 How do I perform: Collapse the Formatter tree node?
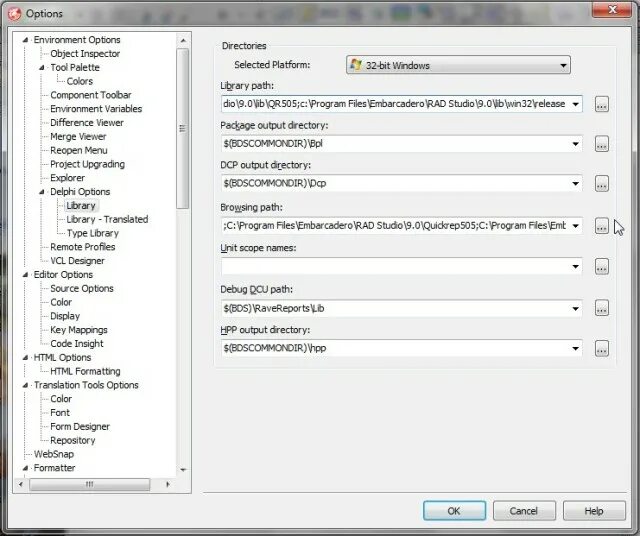[x=25, y=468]
